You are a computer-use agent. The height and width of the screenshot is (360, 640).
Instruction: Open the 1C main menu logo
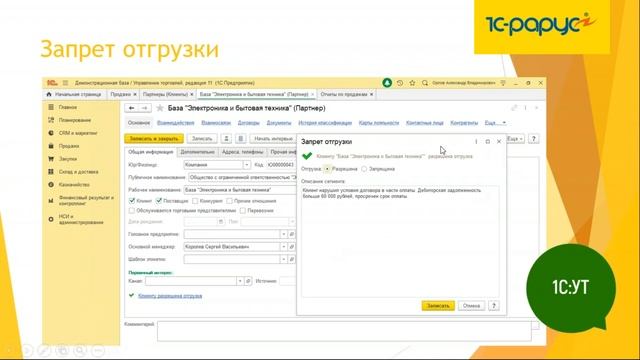(x=52, y=83)
